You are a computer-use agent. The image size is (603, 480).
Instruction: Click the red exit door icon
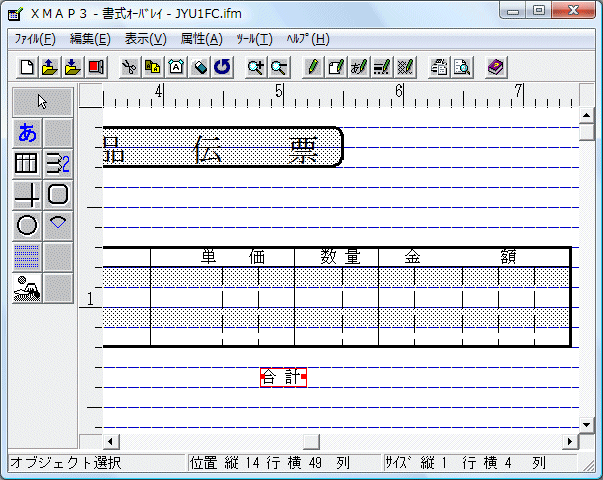(96, 67)
